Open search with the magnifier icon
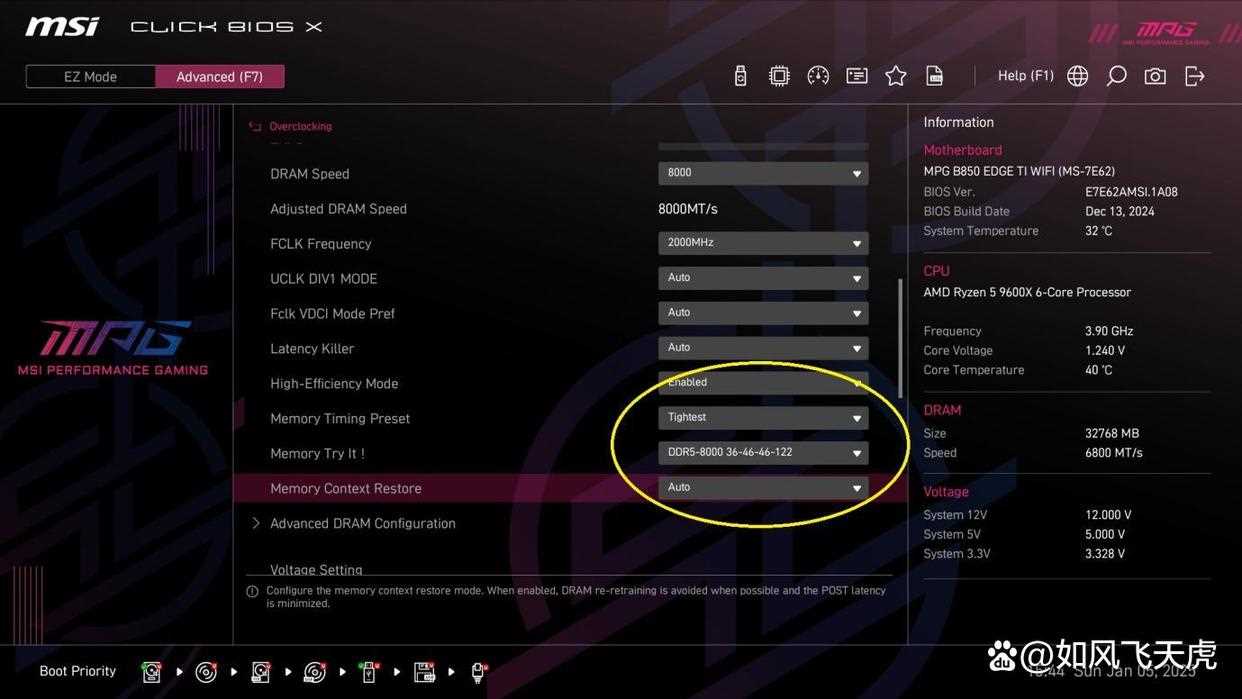This screenshot has width=1242, height=699. (x=1116, y=76)
